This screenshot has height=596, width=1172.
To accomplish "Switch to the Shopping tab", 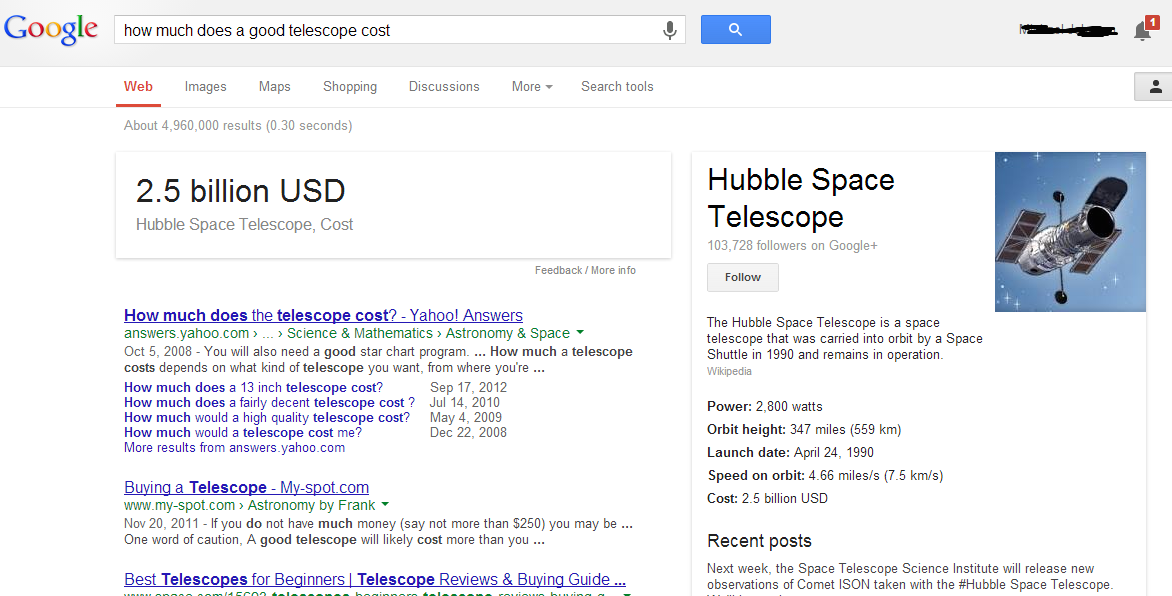I will point(349,87).
